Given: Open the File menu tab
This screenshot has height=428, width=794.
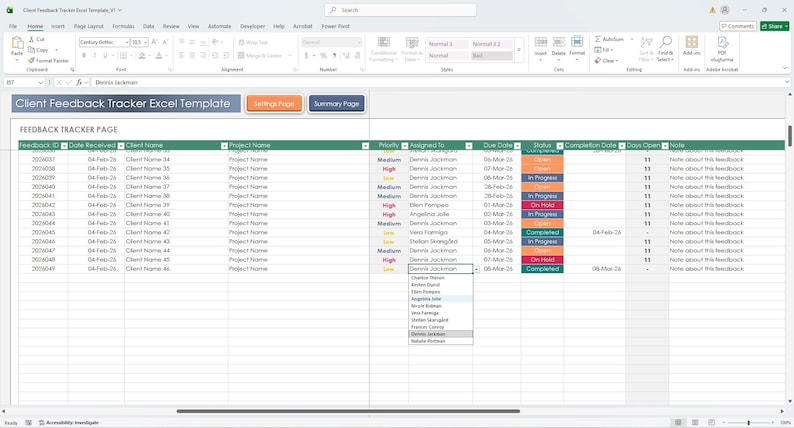Looking at the screenshot, I should click(13, 26).
